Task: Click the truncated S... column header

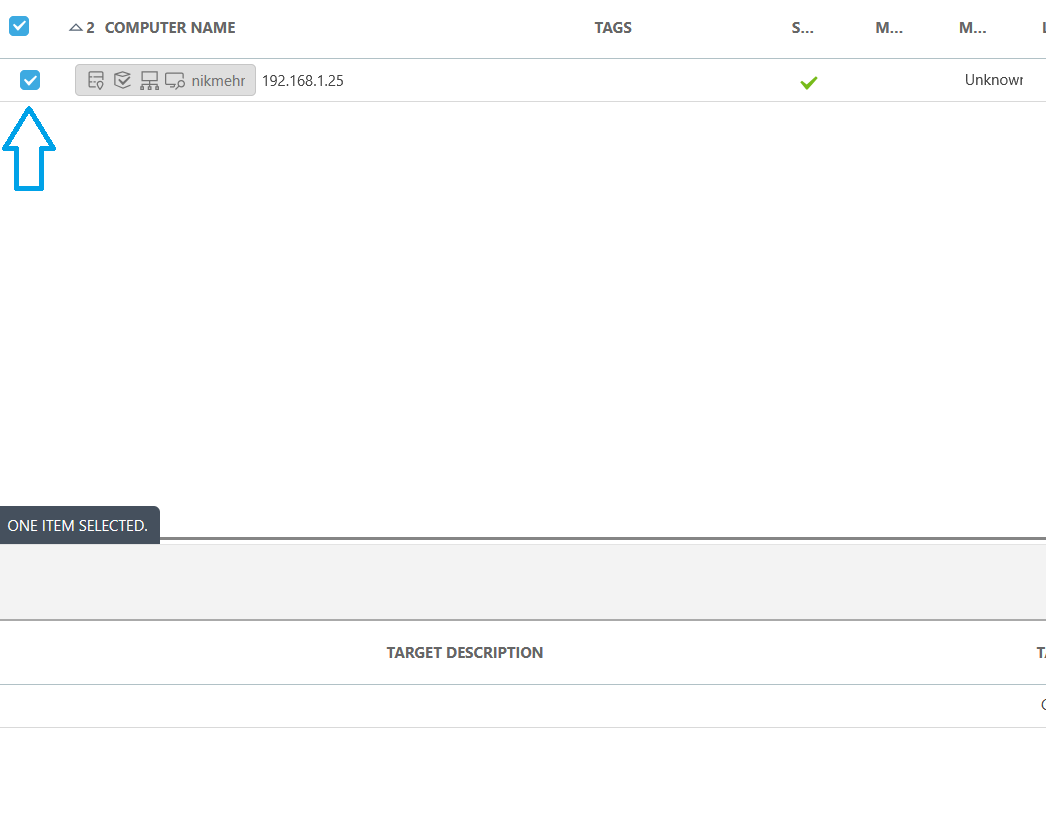Action: coord(802,28)
